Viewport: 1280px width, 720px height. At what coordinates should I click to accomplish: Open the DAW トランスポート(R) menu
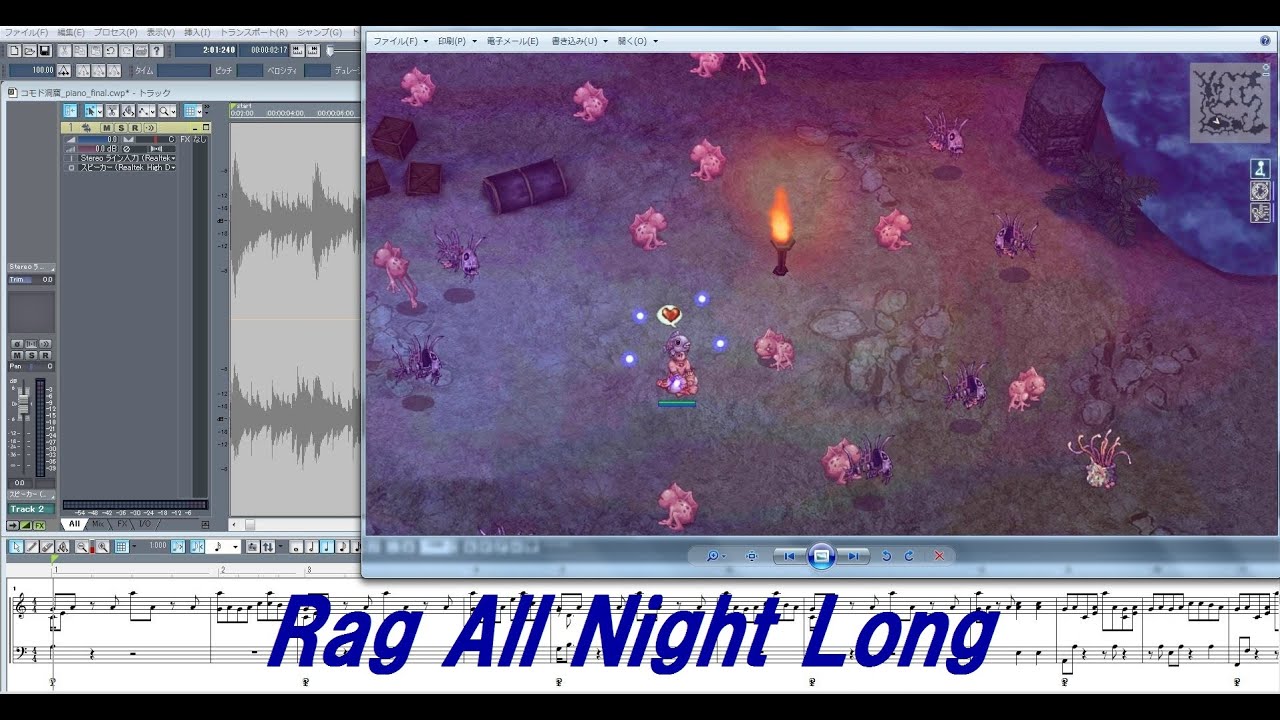coord(253,33)
